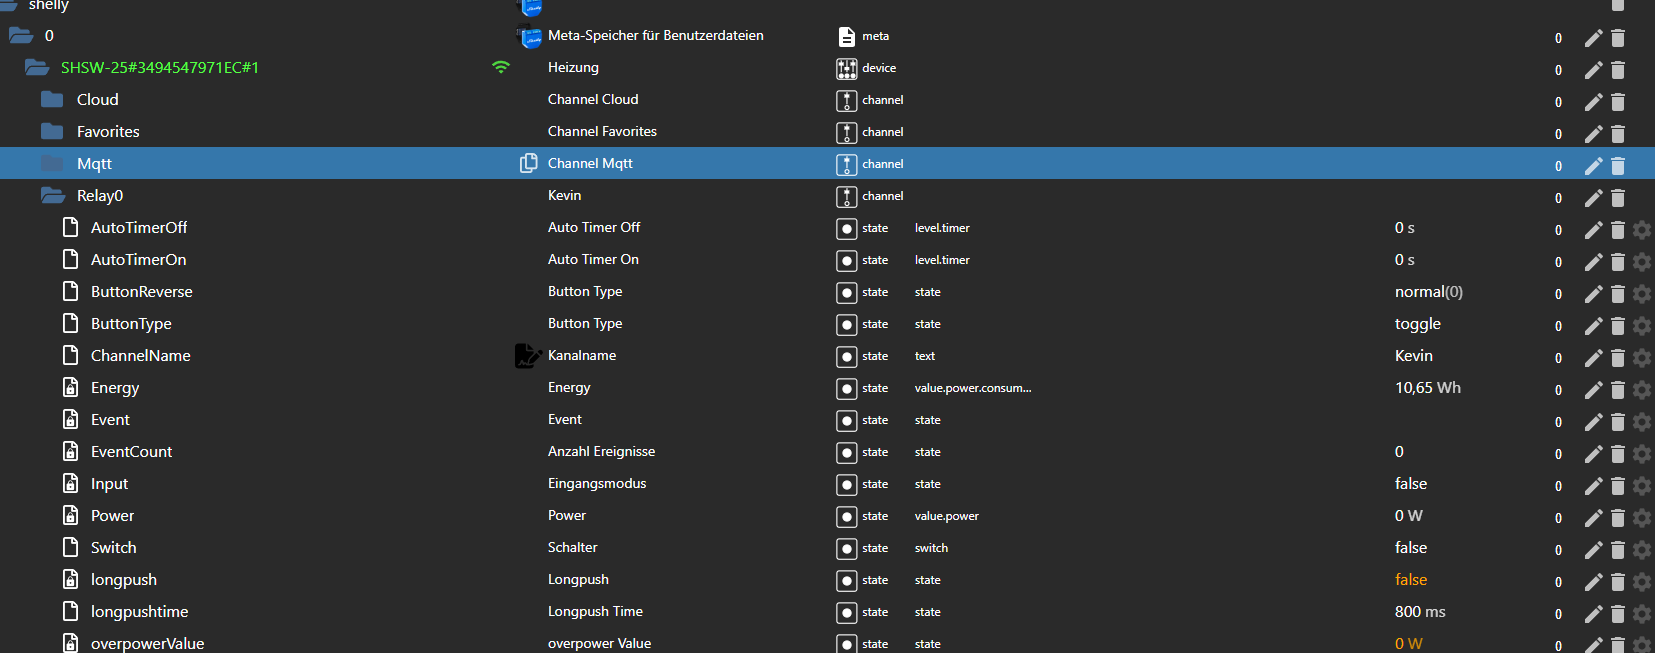Collapse the Relay0 folder
Image resolution: width=1655 pixels, height=653 pixels.
pos(52,196)
